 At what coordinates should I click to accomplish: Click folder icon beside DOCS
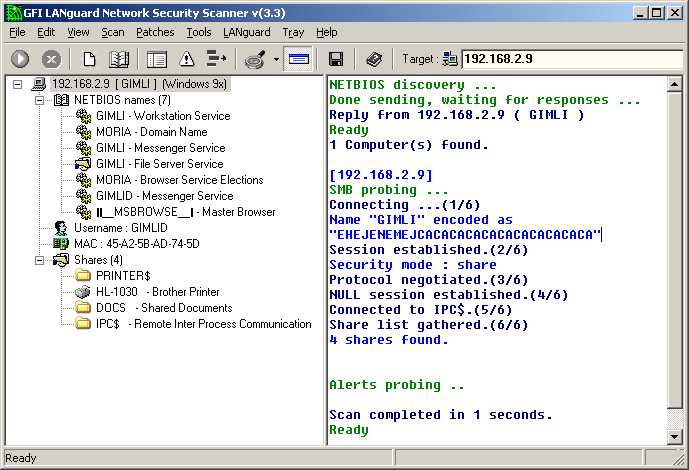83,307
